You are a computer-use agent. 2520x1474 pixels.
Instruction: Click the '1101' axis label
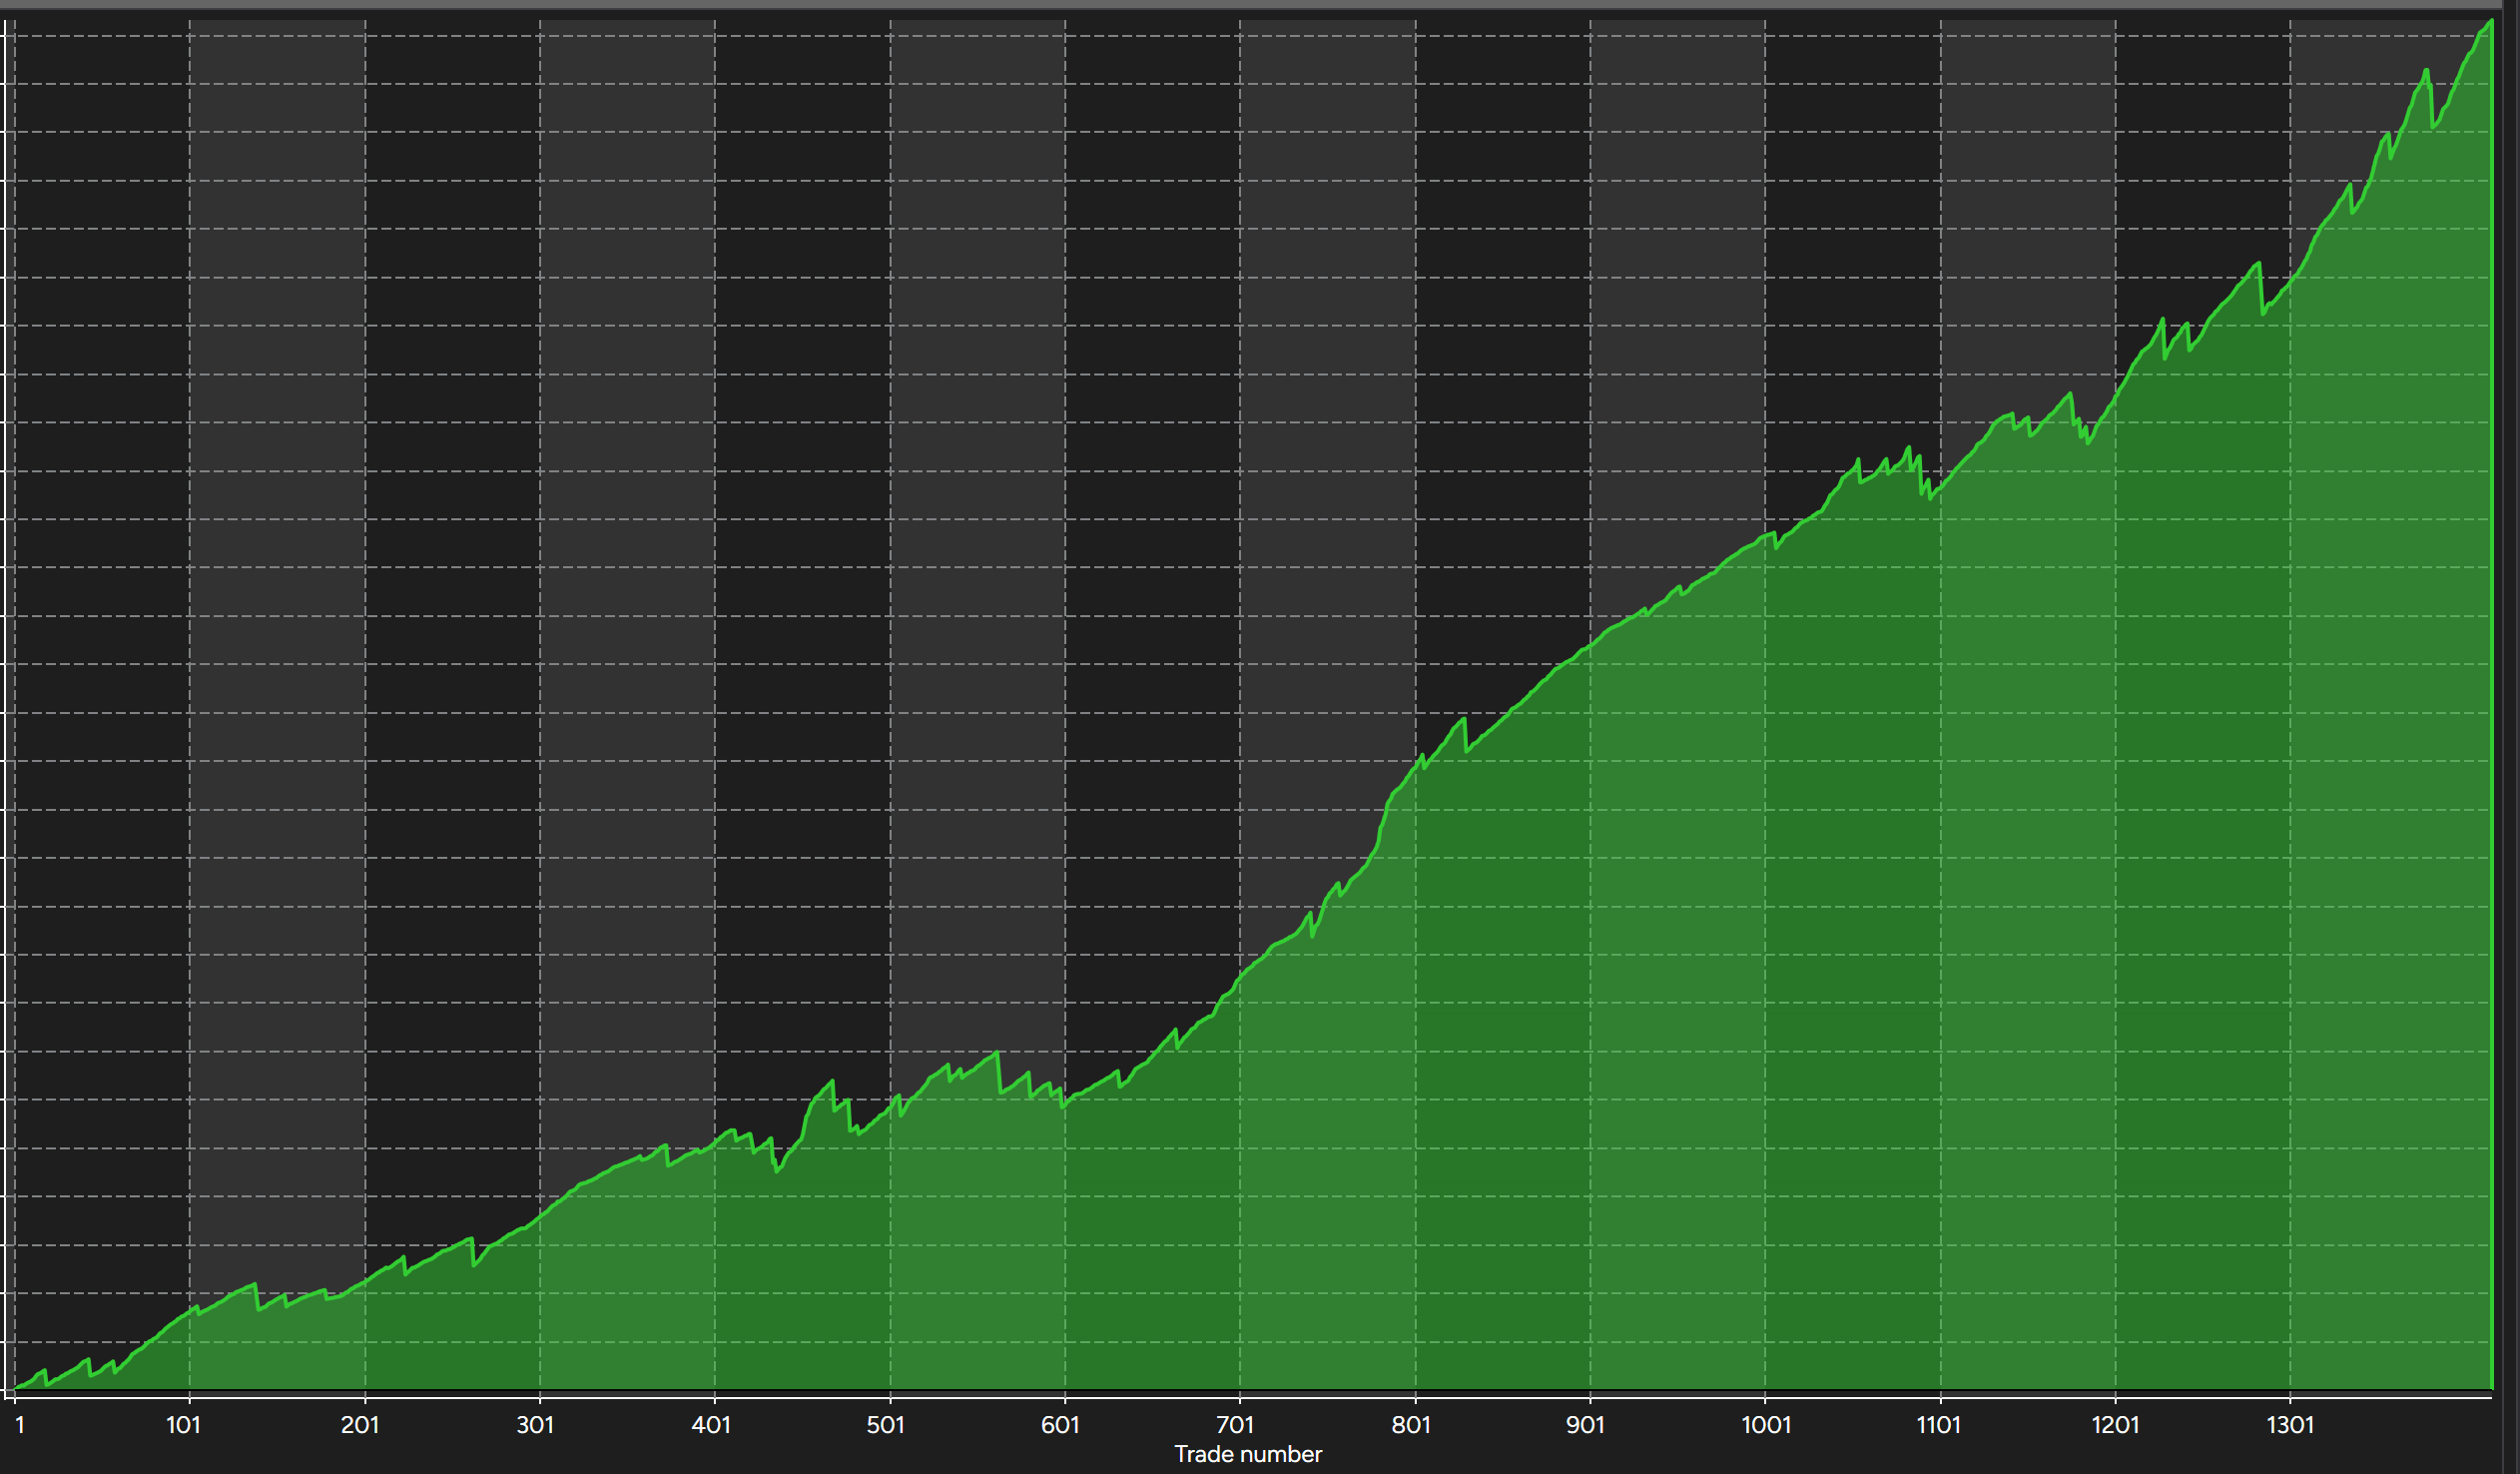(x=1938, y=1425)
